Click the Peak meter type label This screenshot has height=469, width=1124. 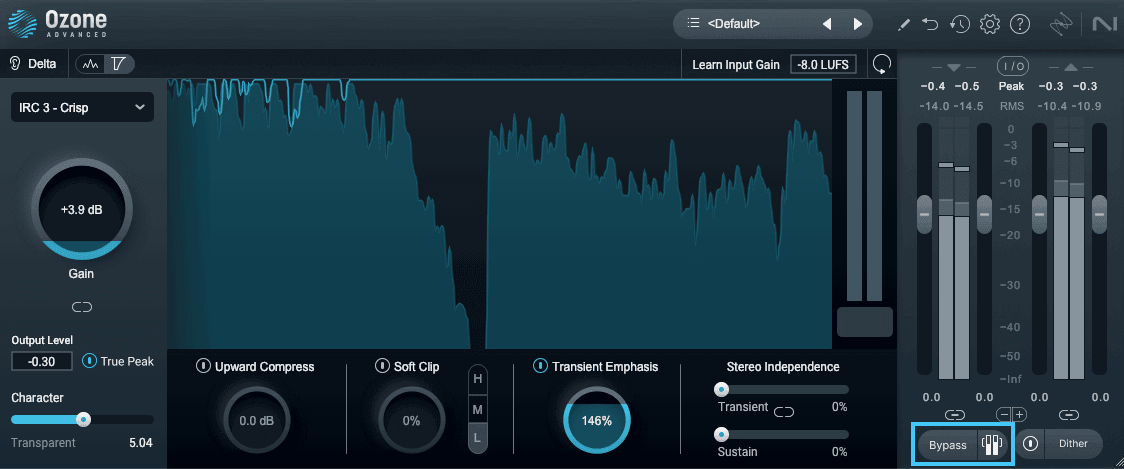click(x=1011, y=86)
